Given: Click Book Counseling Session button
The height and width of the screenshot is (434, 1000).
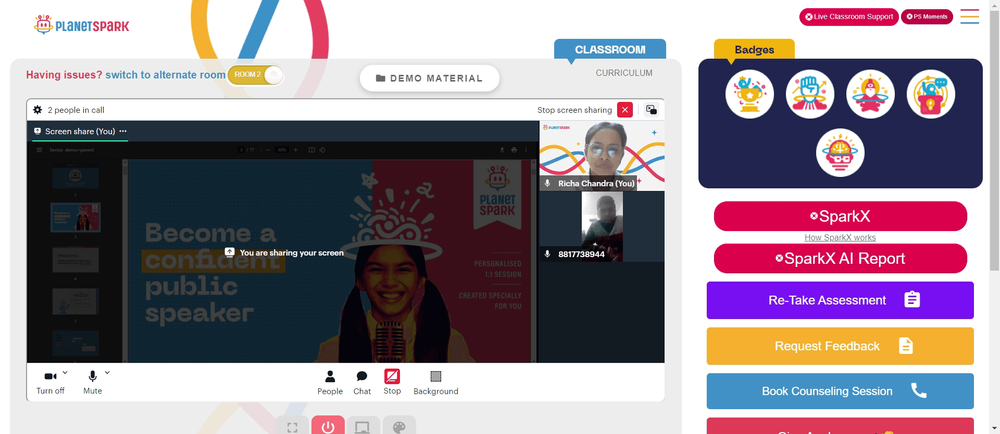Looking at the screenshot, I should coord(840,391).
